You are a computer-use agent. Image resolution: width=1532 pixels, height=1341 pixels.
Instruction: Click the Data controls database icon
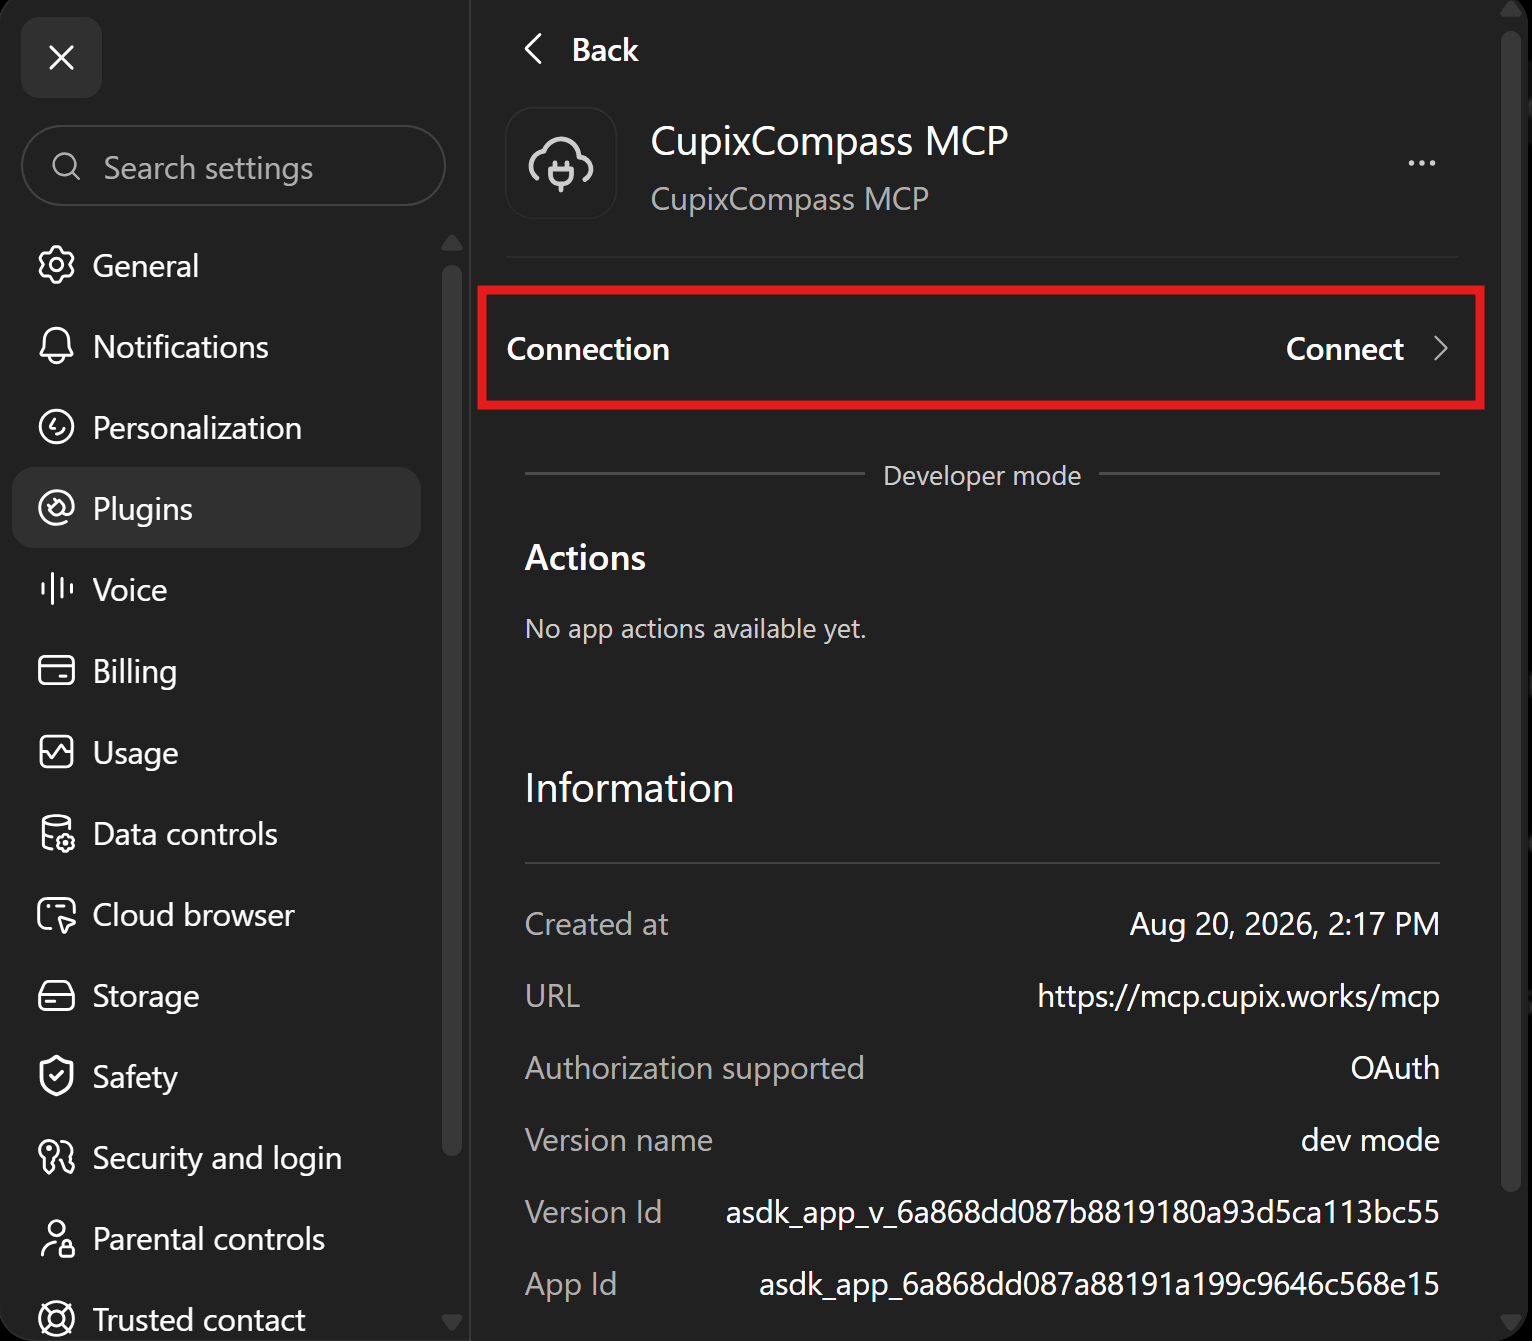tap(56, 833)
